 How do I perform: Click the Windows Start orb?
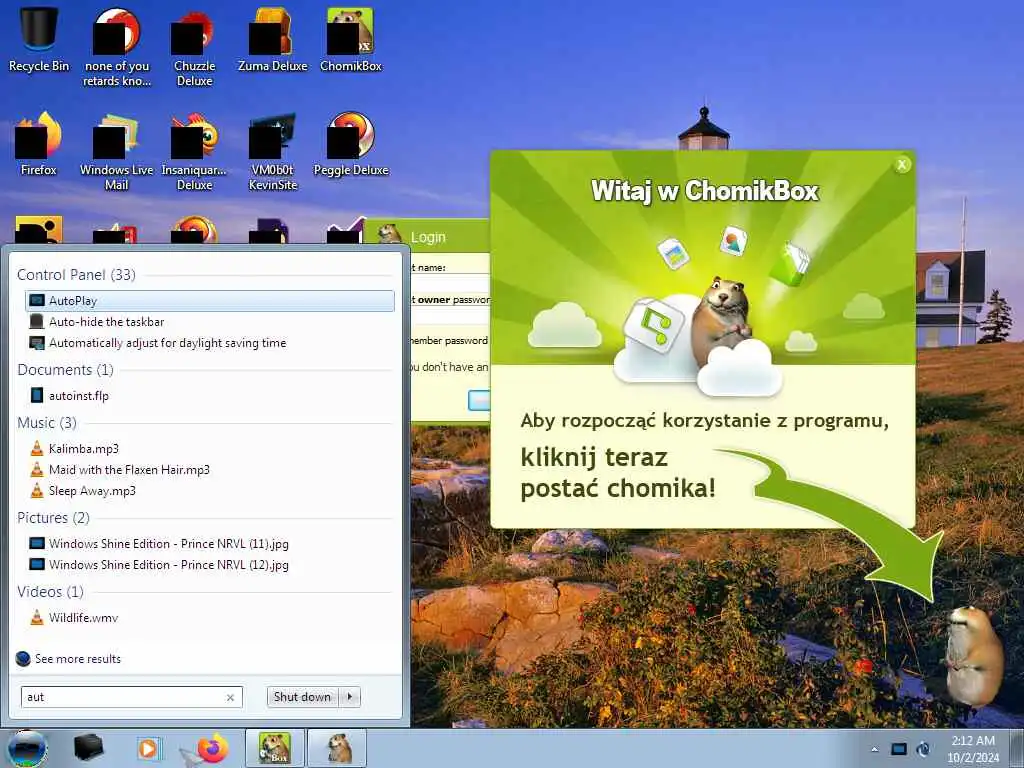27,748
